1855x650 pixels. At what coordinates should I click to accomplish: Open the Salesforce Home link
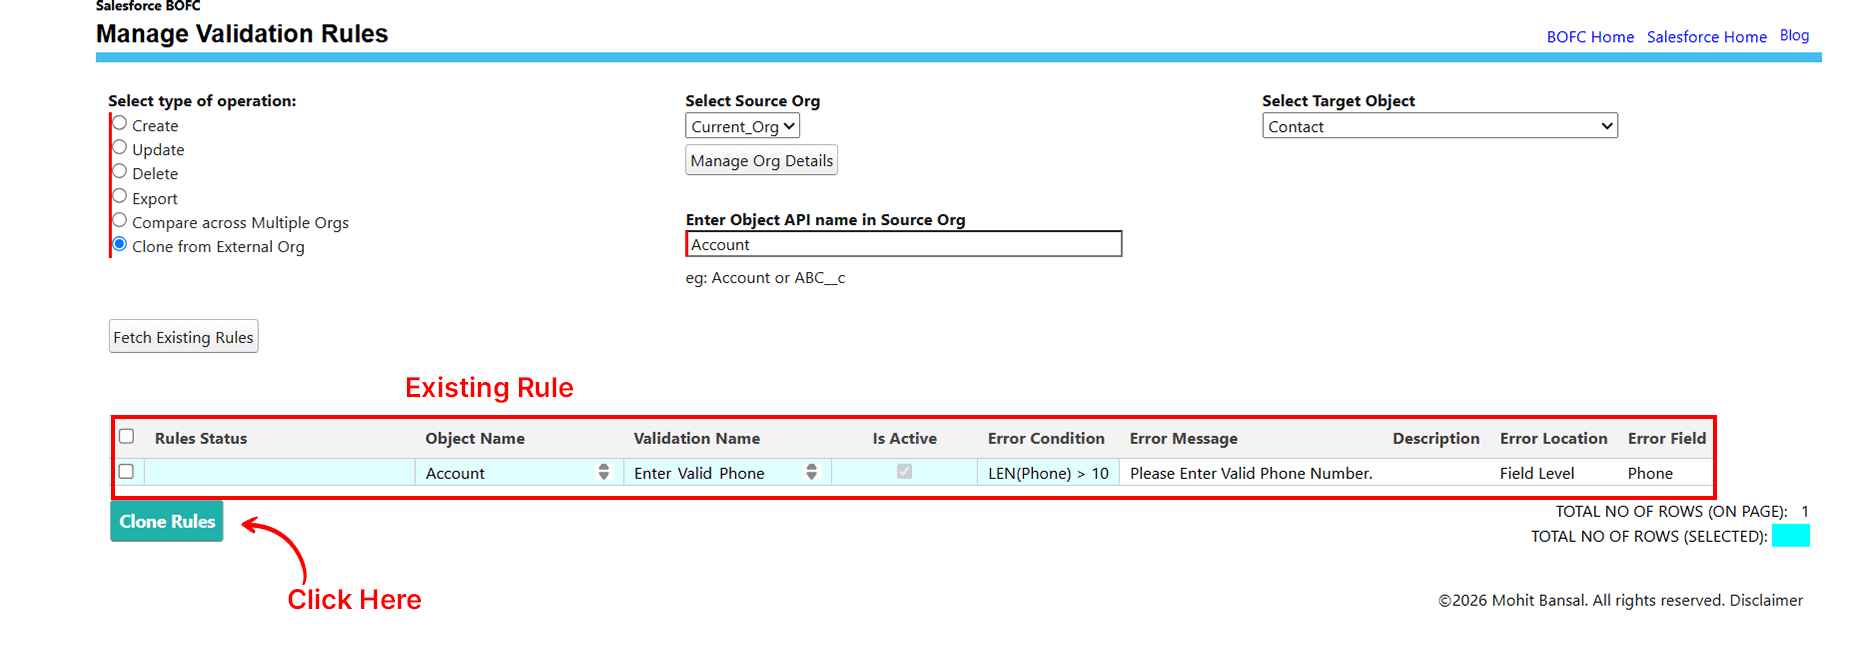click(1707, 37)
